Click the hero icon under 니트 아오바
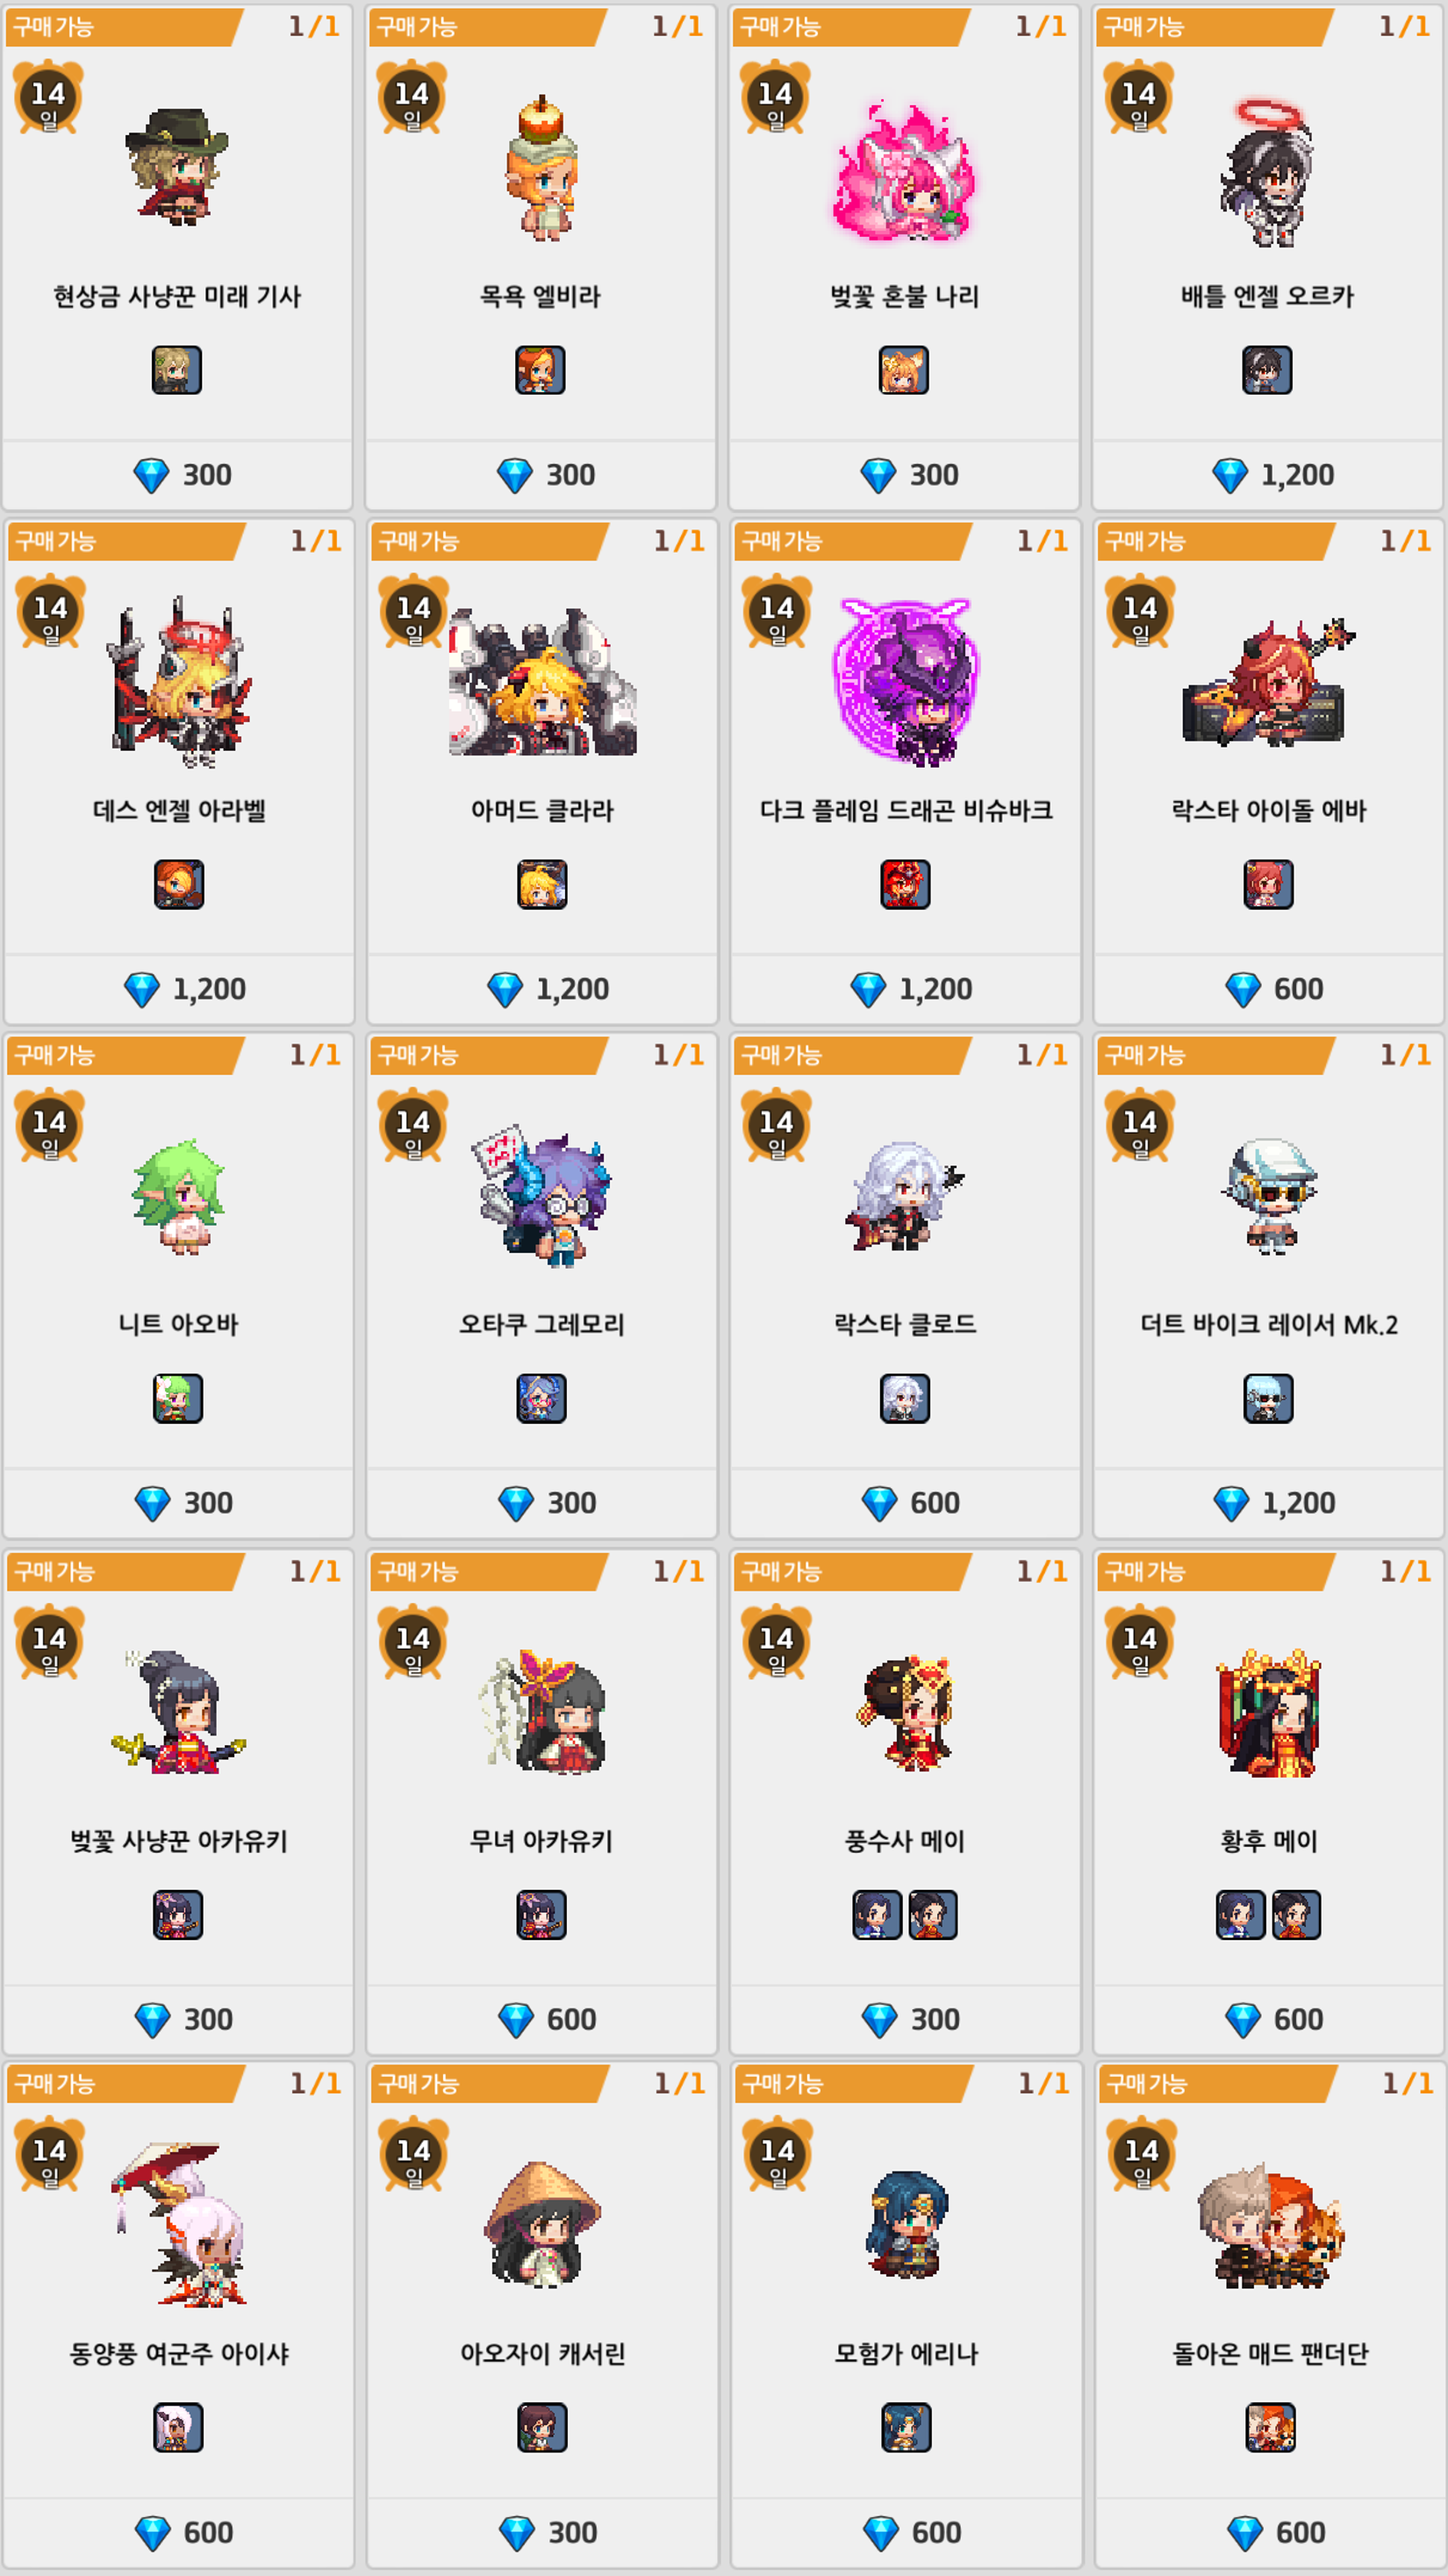1448x2576 pixels. pyautogui.click(x=178, y=1398)
